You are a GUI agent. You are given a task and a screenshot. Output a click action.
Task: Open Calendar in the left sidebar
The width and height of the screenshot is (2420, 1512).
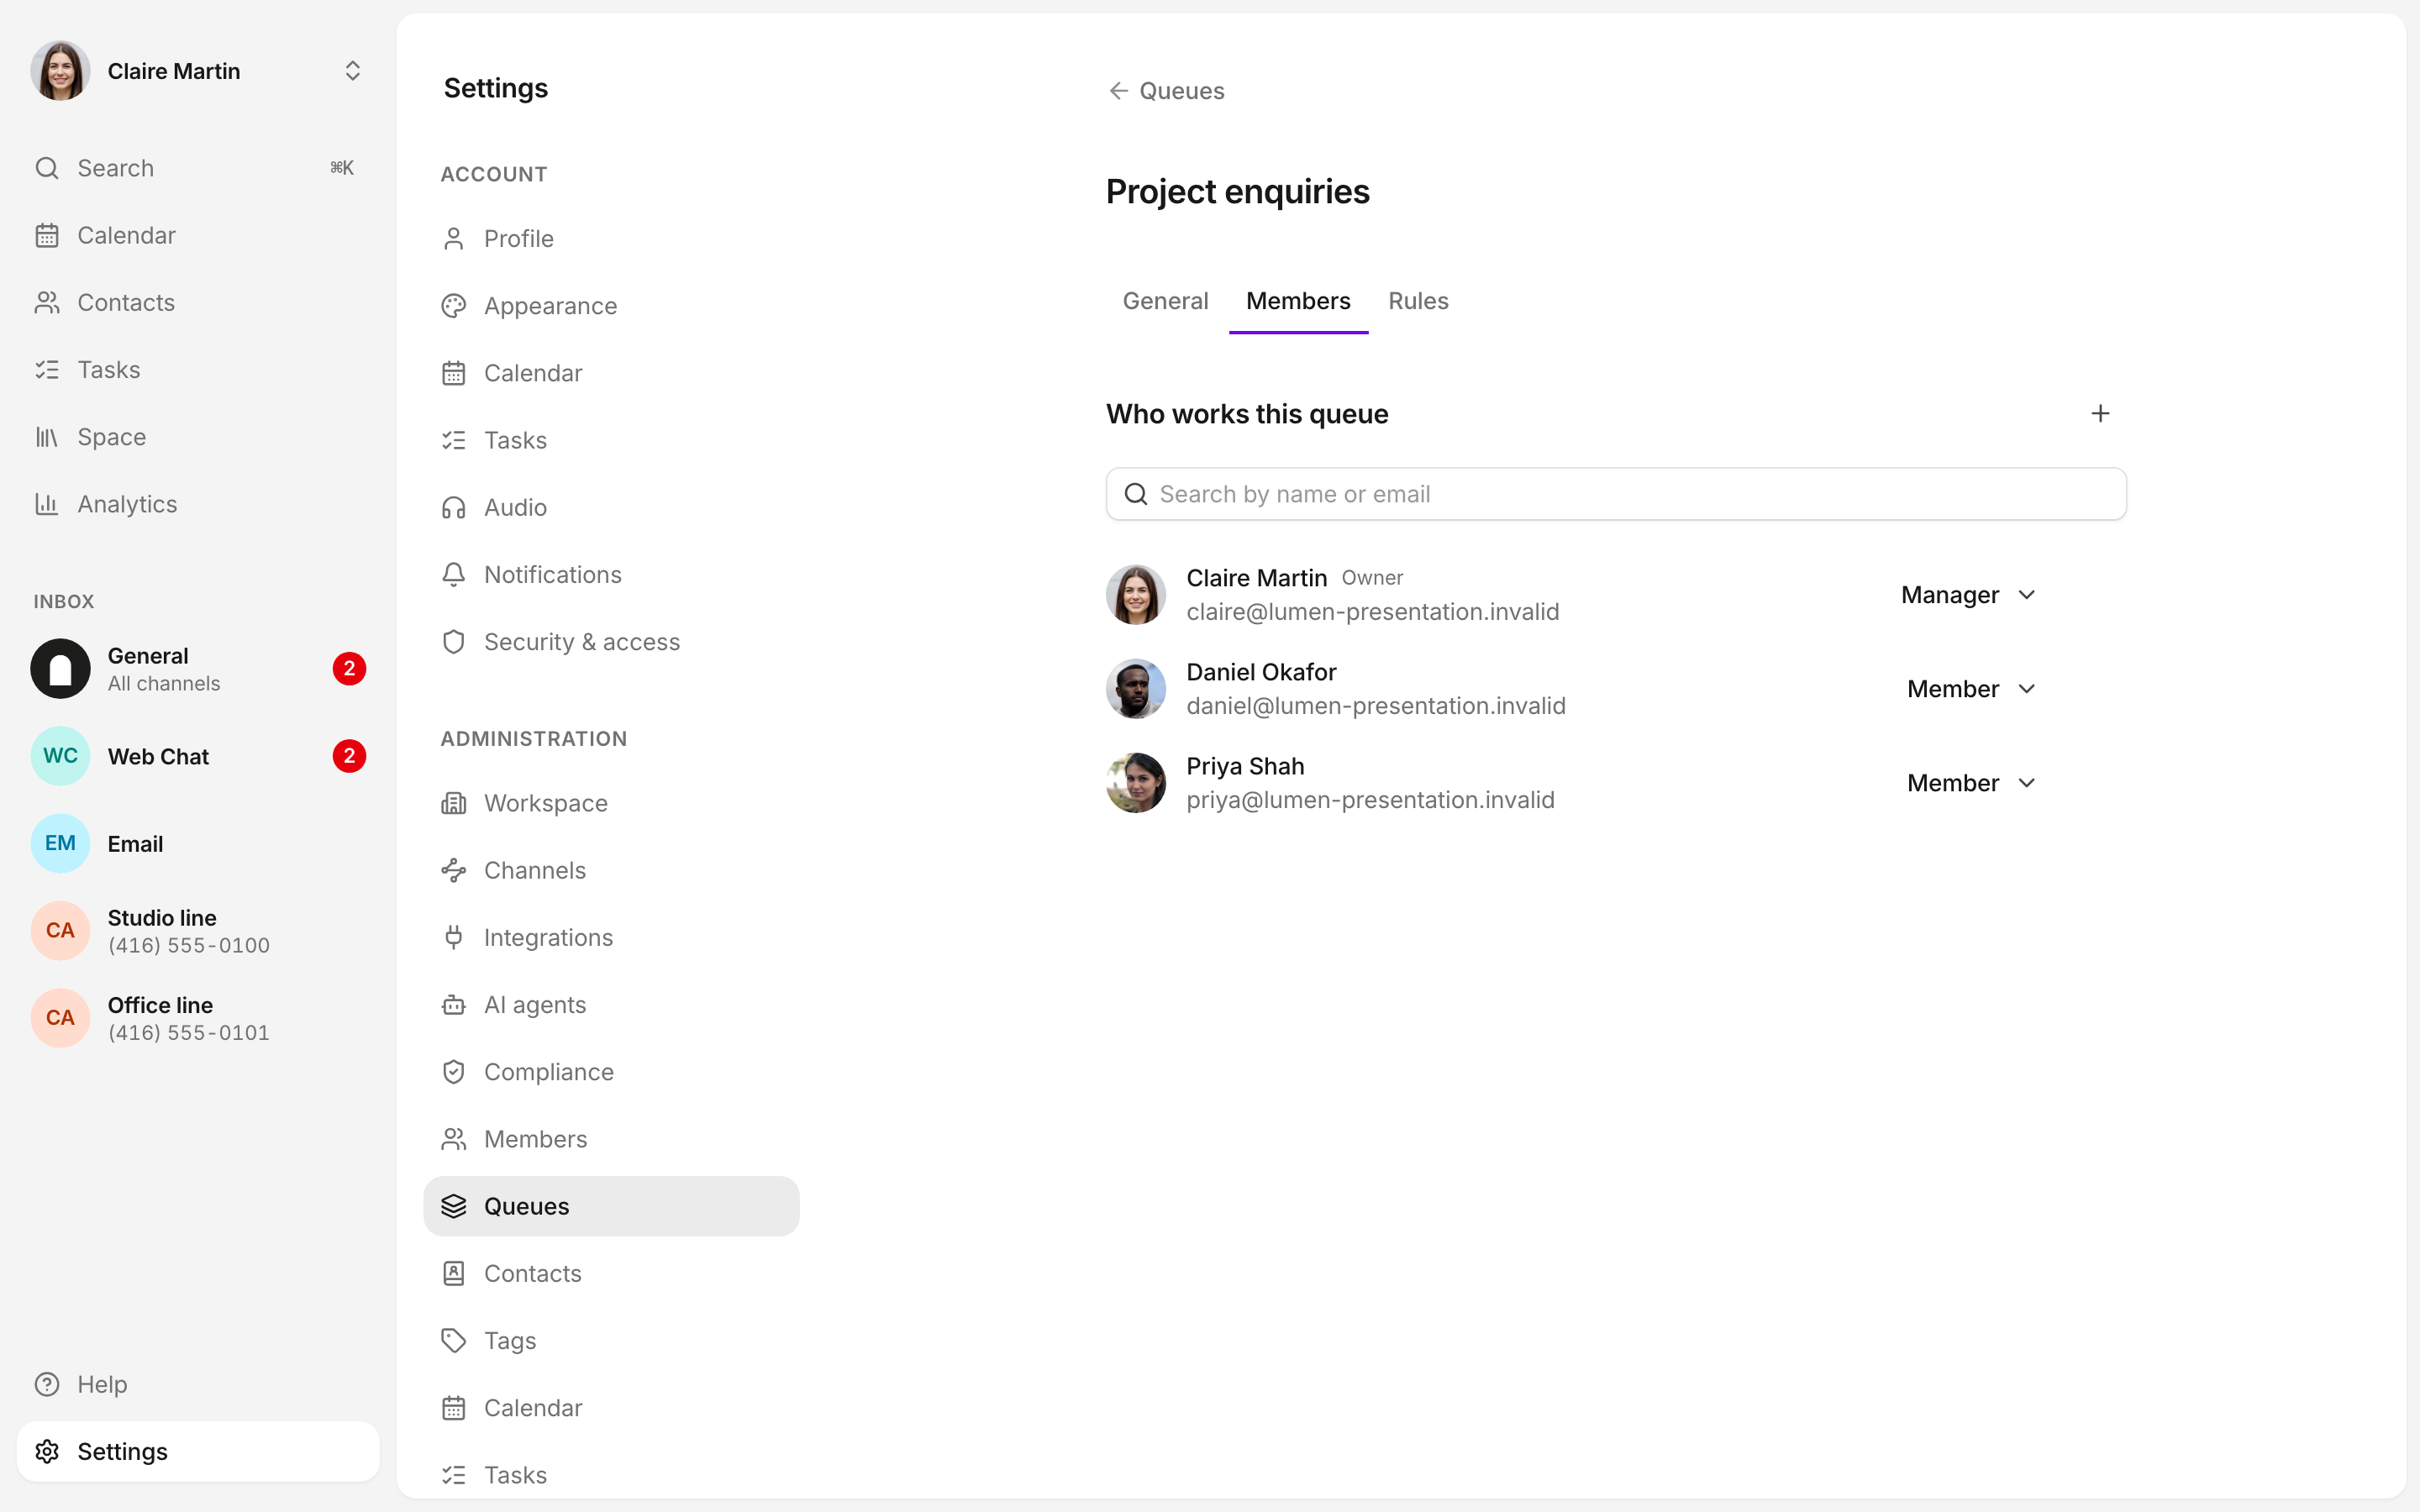[198, 235]
